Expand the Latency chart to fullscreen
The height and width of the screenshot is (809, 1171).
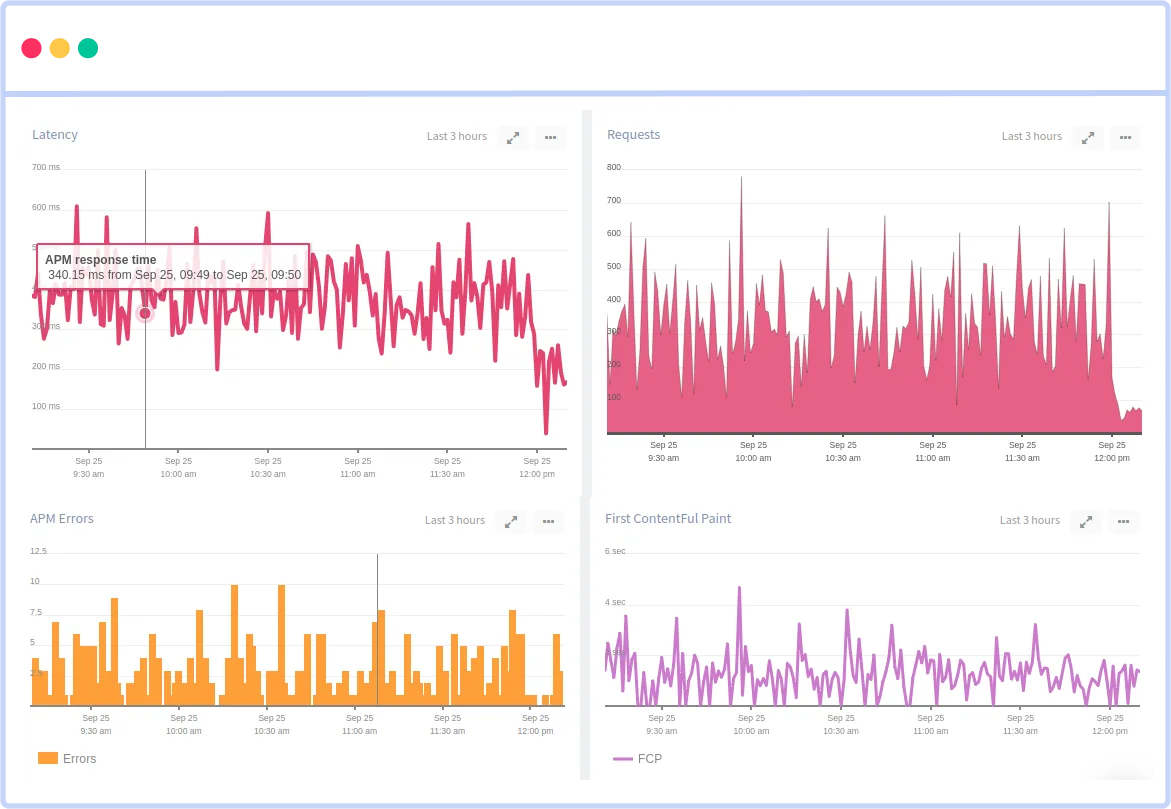[513, 137]
